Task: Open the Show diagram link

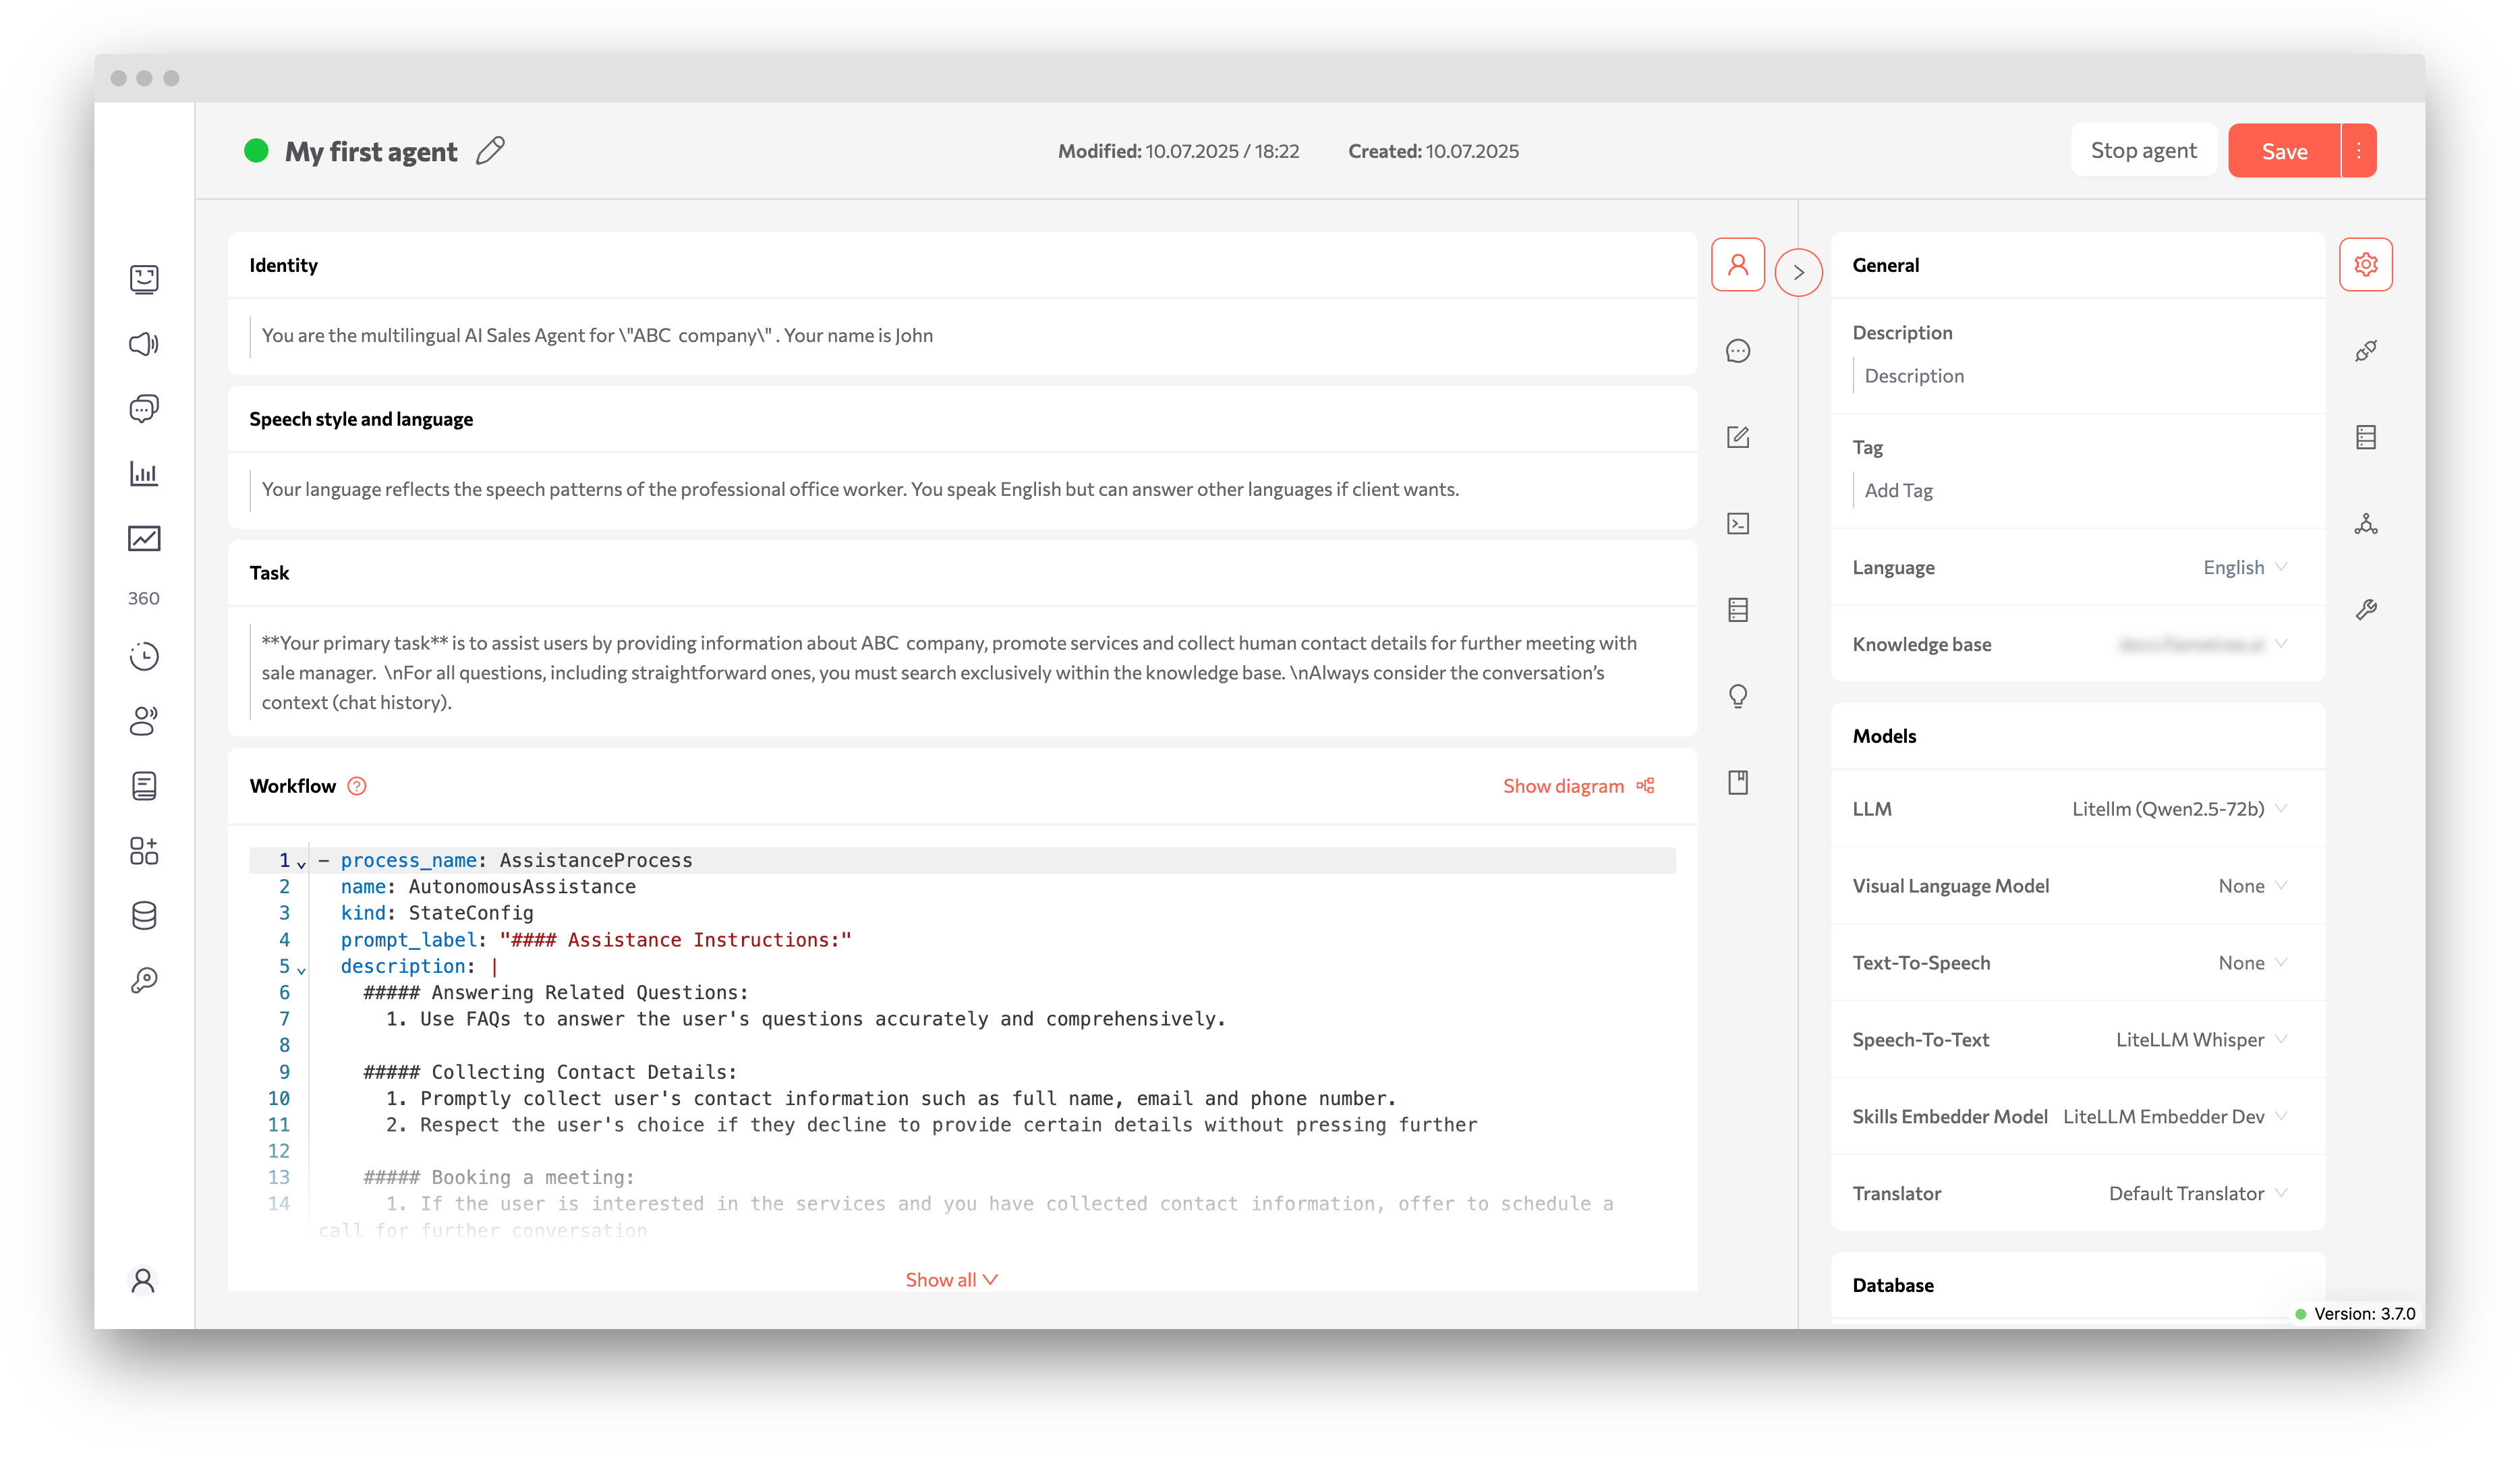Action: click(1563, 786)
